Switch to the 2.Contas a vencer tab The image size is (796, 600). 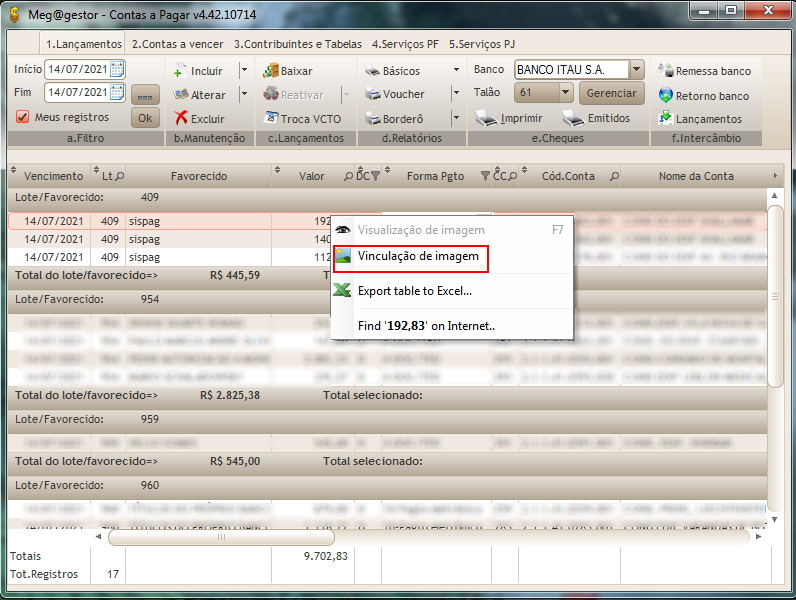pyautogui.click(x=178, y=44)
